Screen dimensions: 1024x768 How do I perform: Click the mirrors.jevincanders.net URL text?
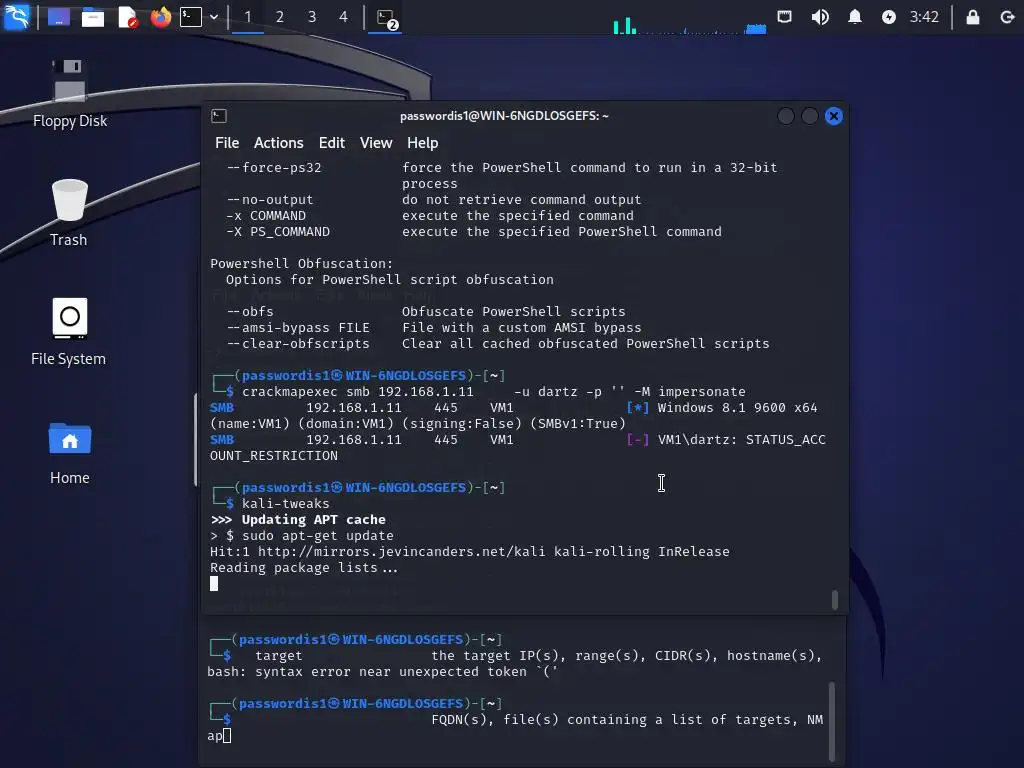point(402,552)
